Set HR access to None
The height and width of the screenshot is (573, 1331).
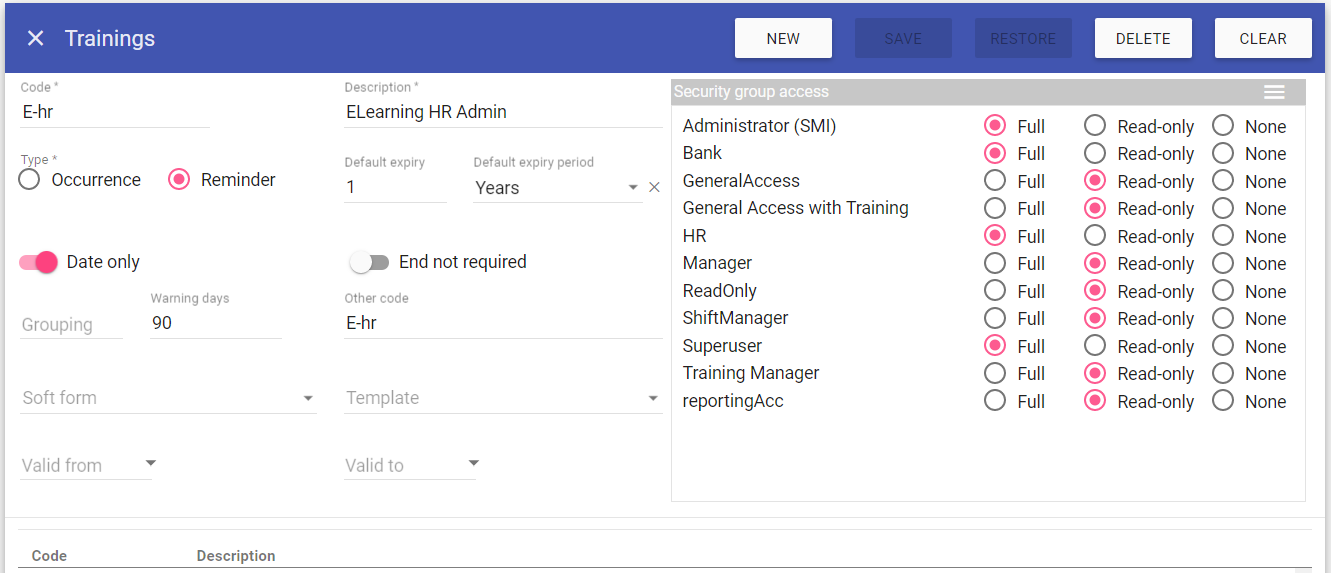point(1223,236)
